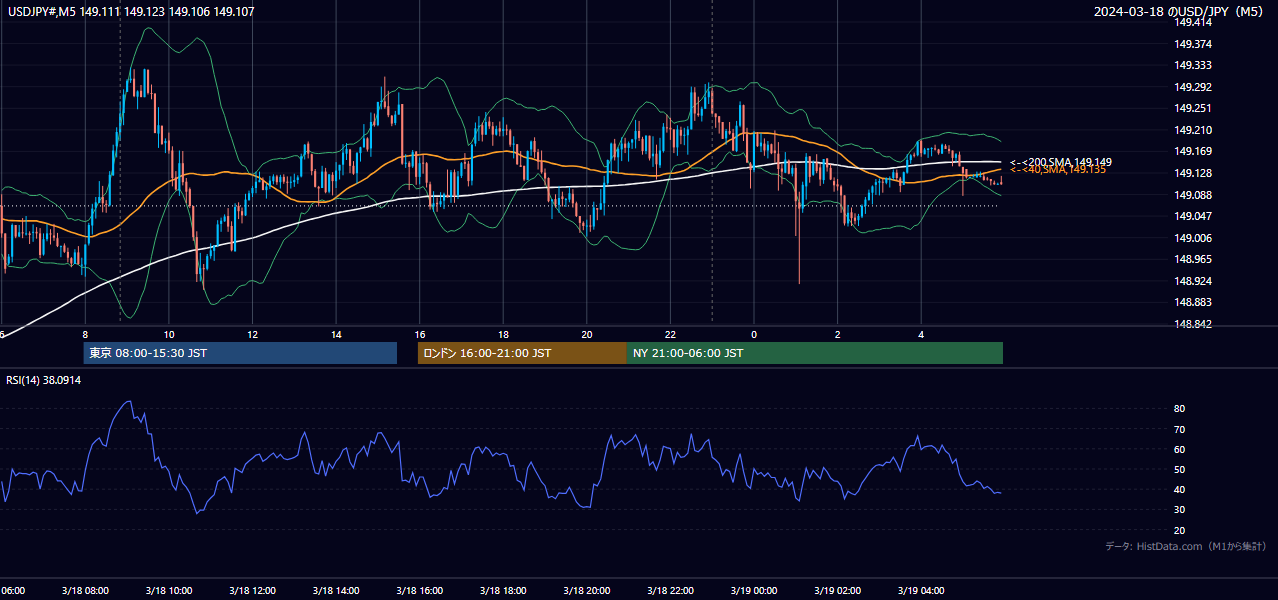Click the London 16:00-21:00 JST session bar
The width and height of the screenshot is (1278, 600).
pos(522,353)
